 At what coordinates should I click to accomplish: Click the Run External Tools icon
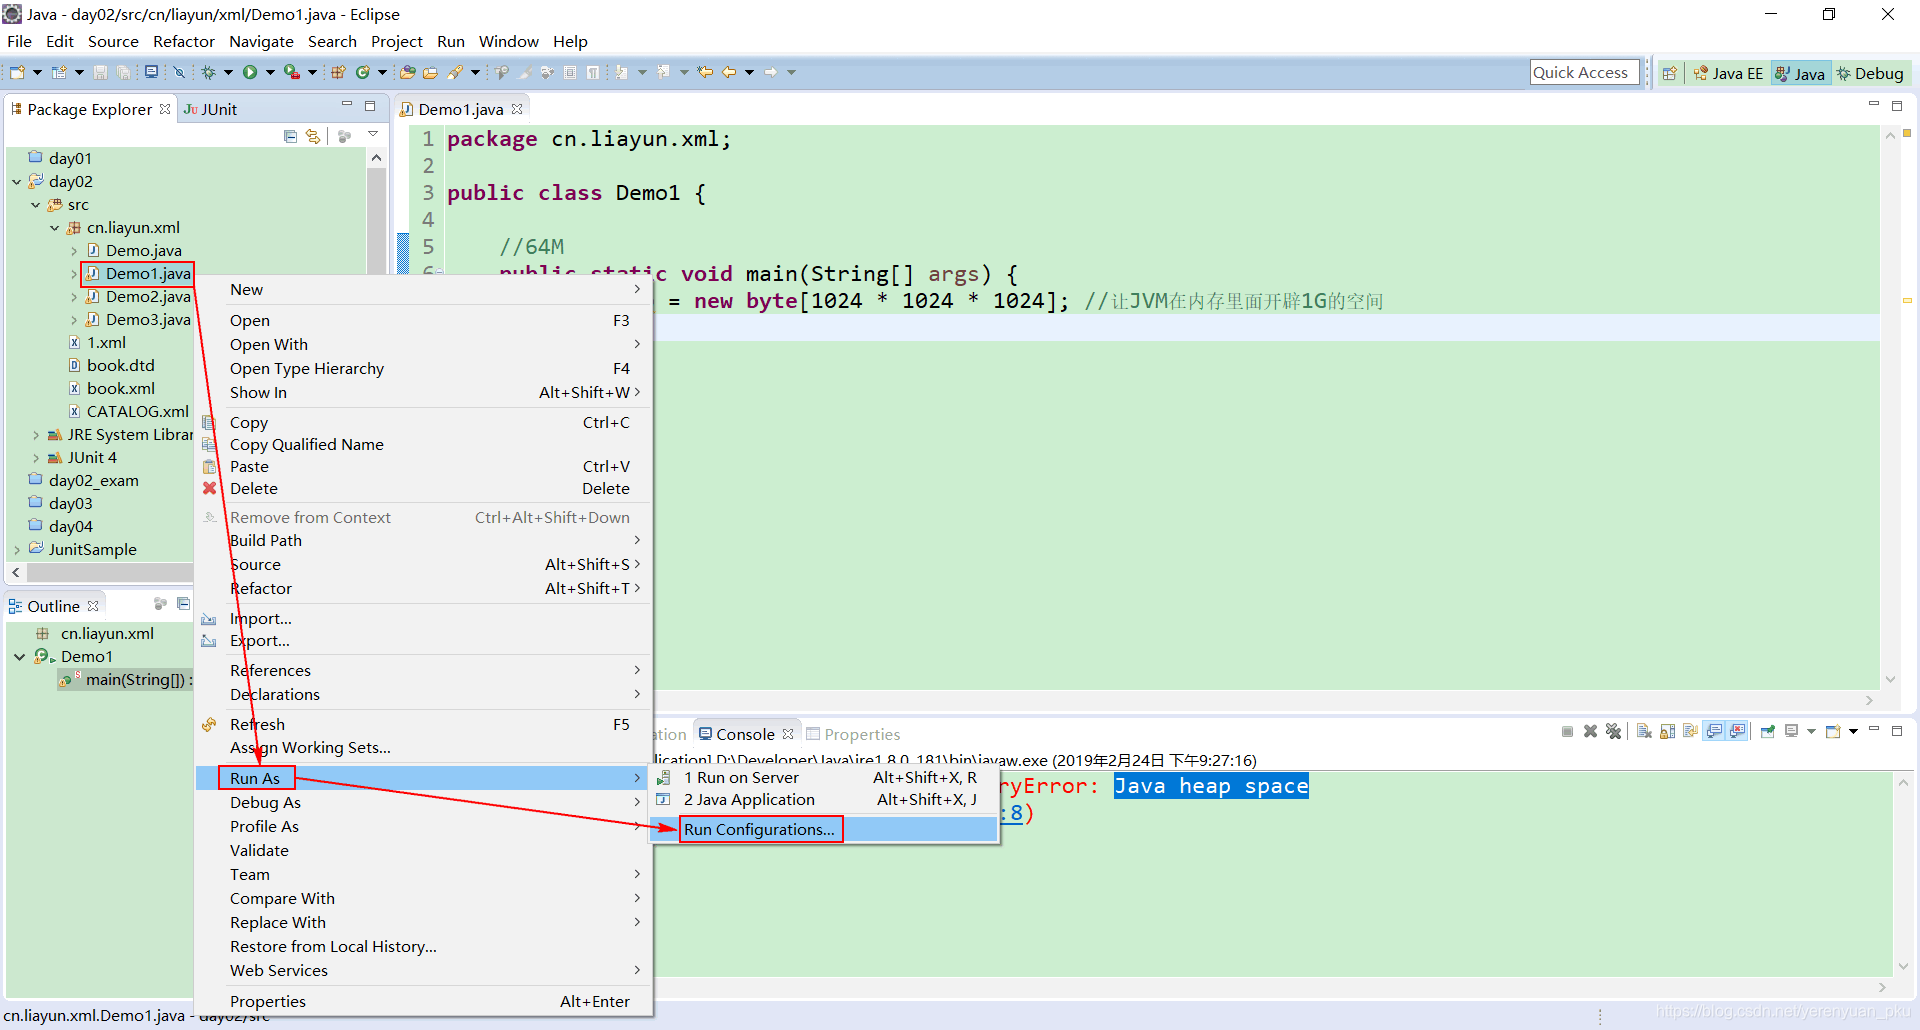click(292, 72)
